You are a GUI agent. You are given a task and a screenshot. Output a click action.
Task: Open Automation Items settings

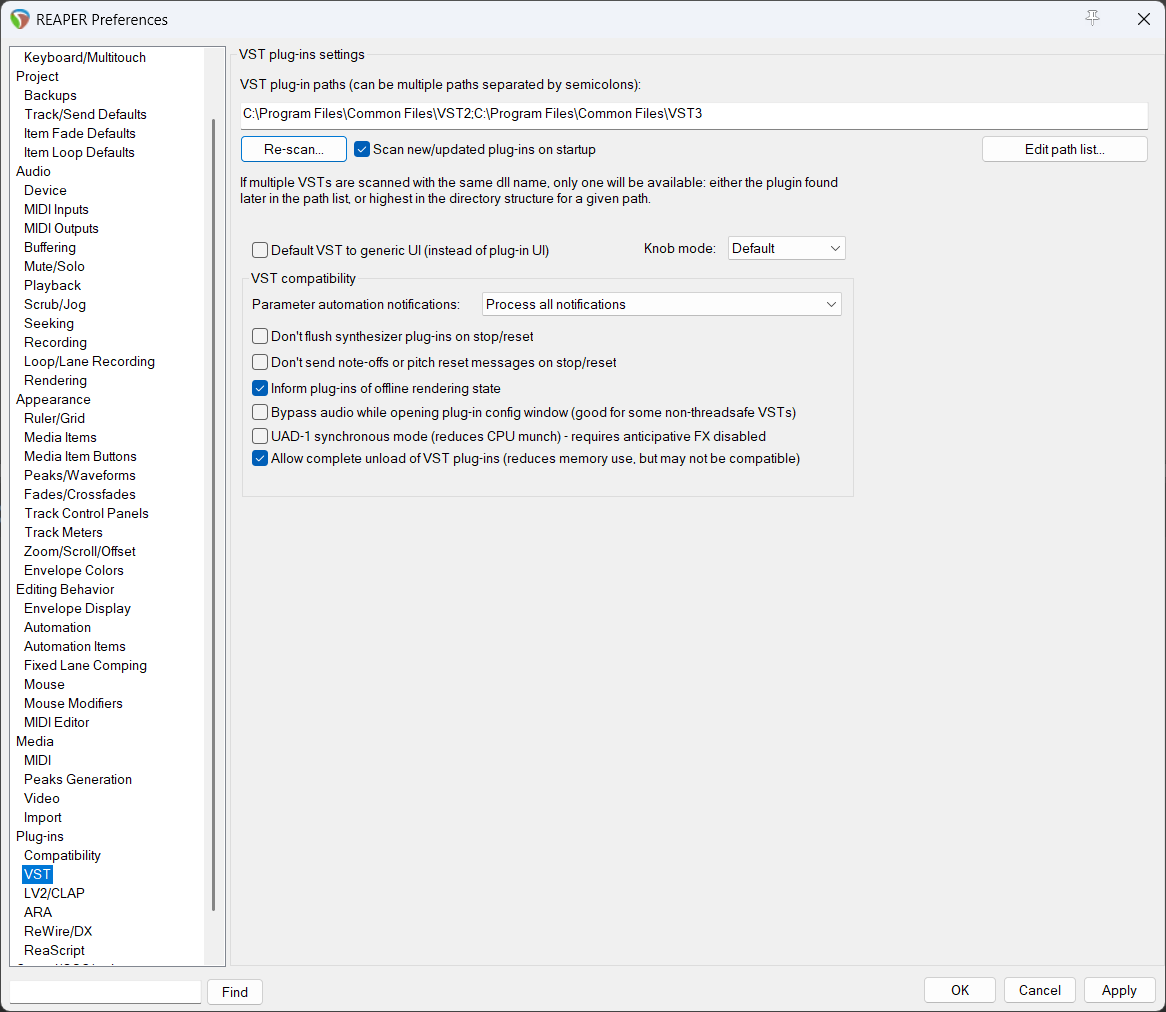coord(74,646)
